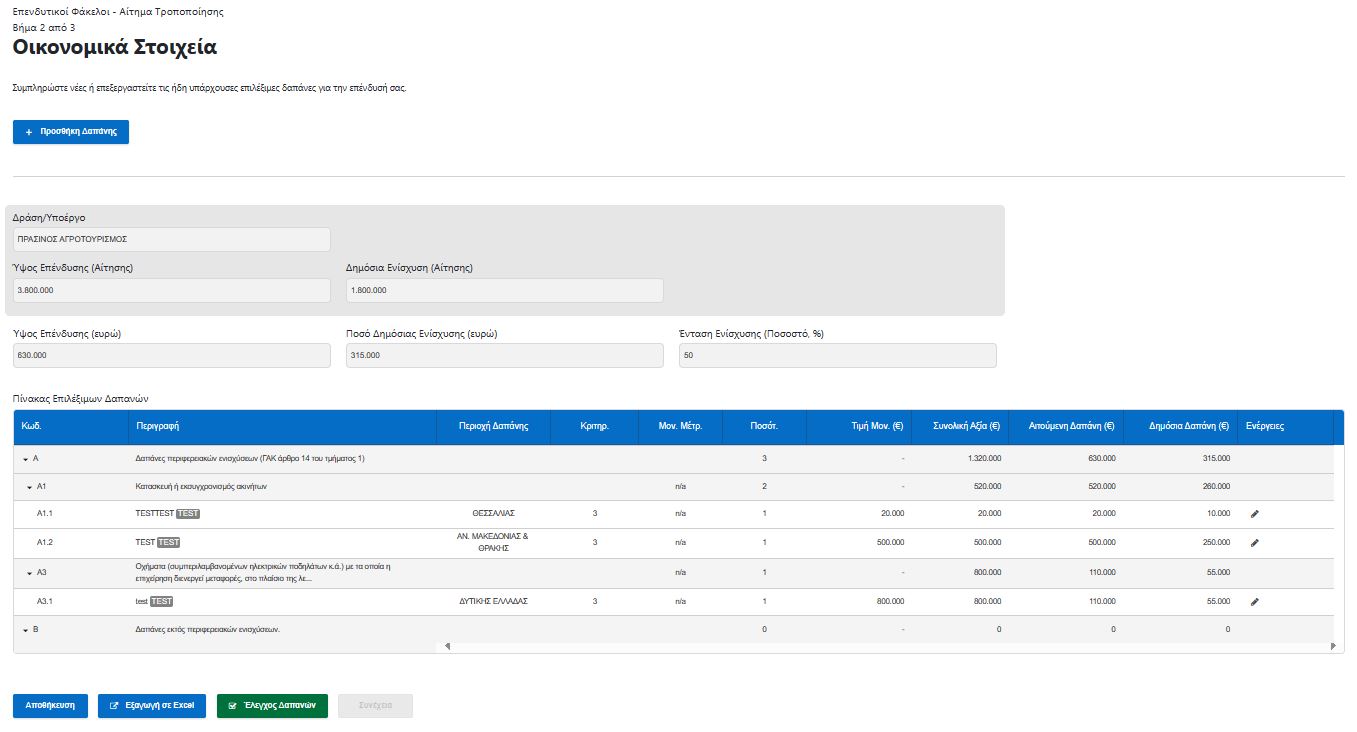Click the Δημόσια Δαπάνη (€) column header
Image resolution: width=1357 pixels, height=732 pixels.
click(1181, 426)
